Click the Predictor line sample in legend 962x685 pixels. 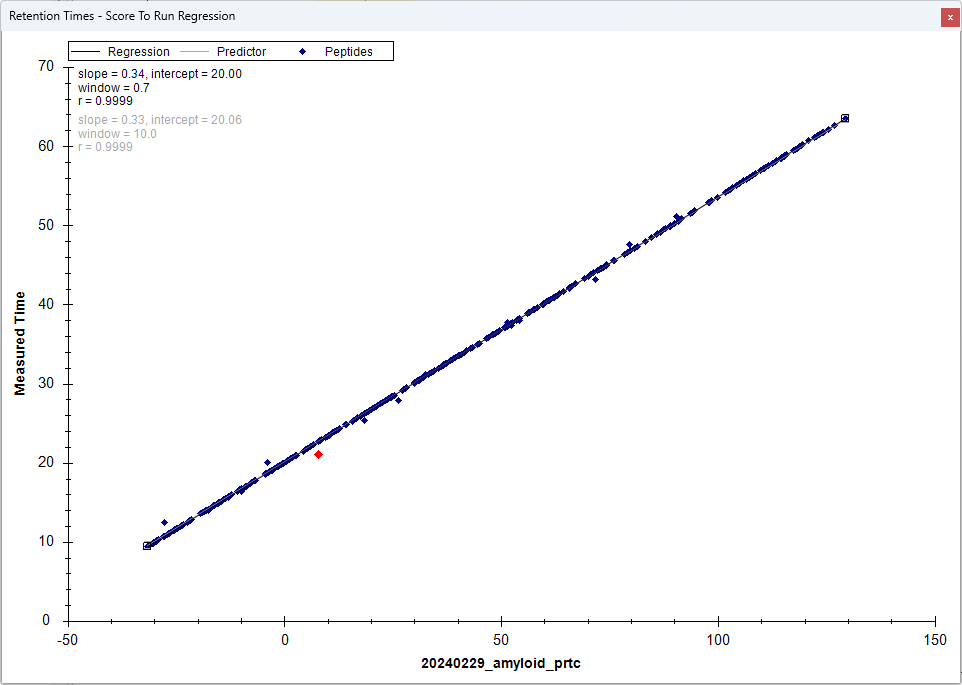point(196,52)
